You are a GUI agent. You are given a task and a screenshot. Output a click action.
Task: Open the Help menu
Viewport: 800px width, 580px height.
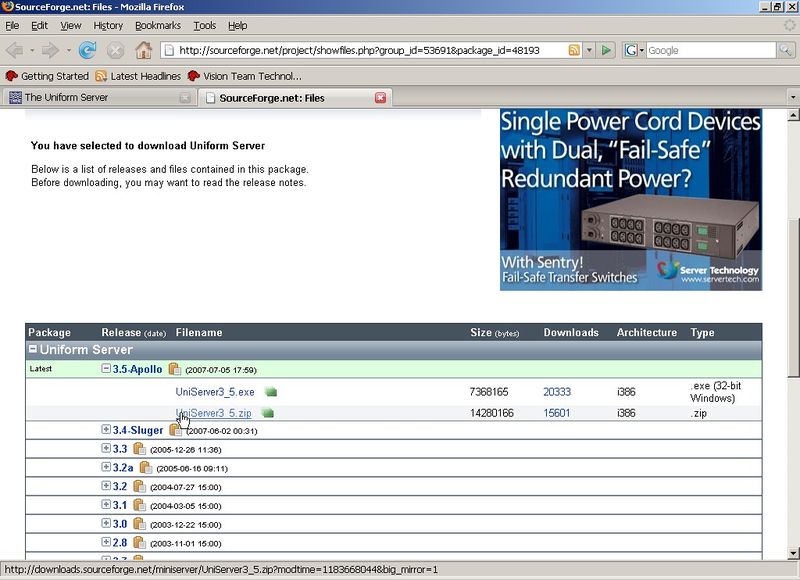pyautogui.click(x=237, y=26)
